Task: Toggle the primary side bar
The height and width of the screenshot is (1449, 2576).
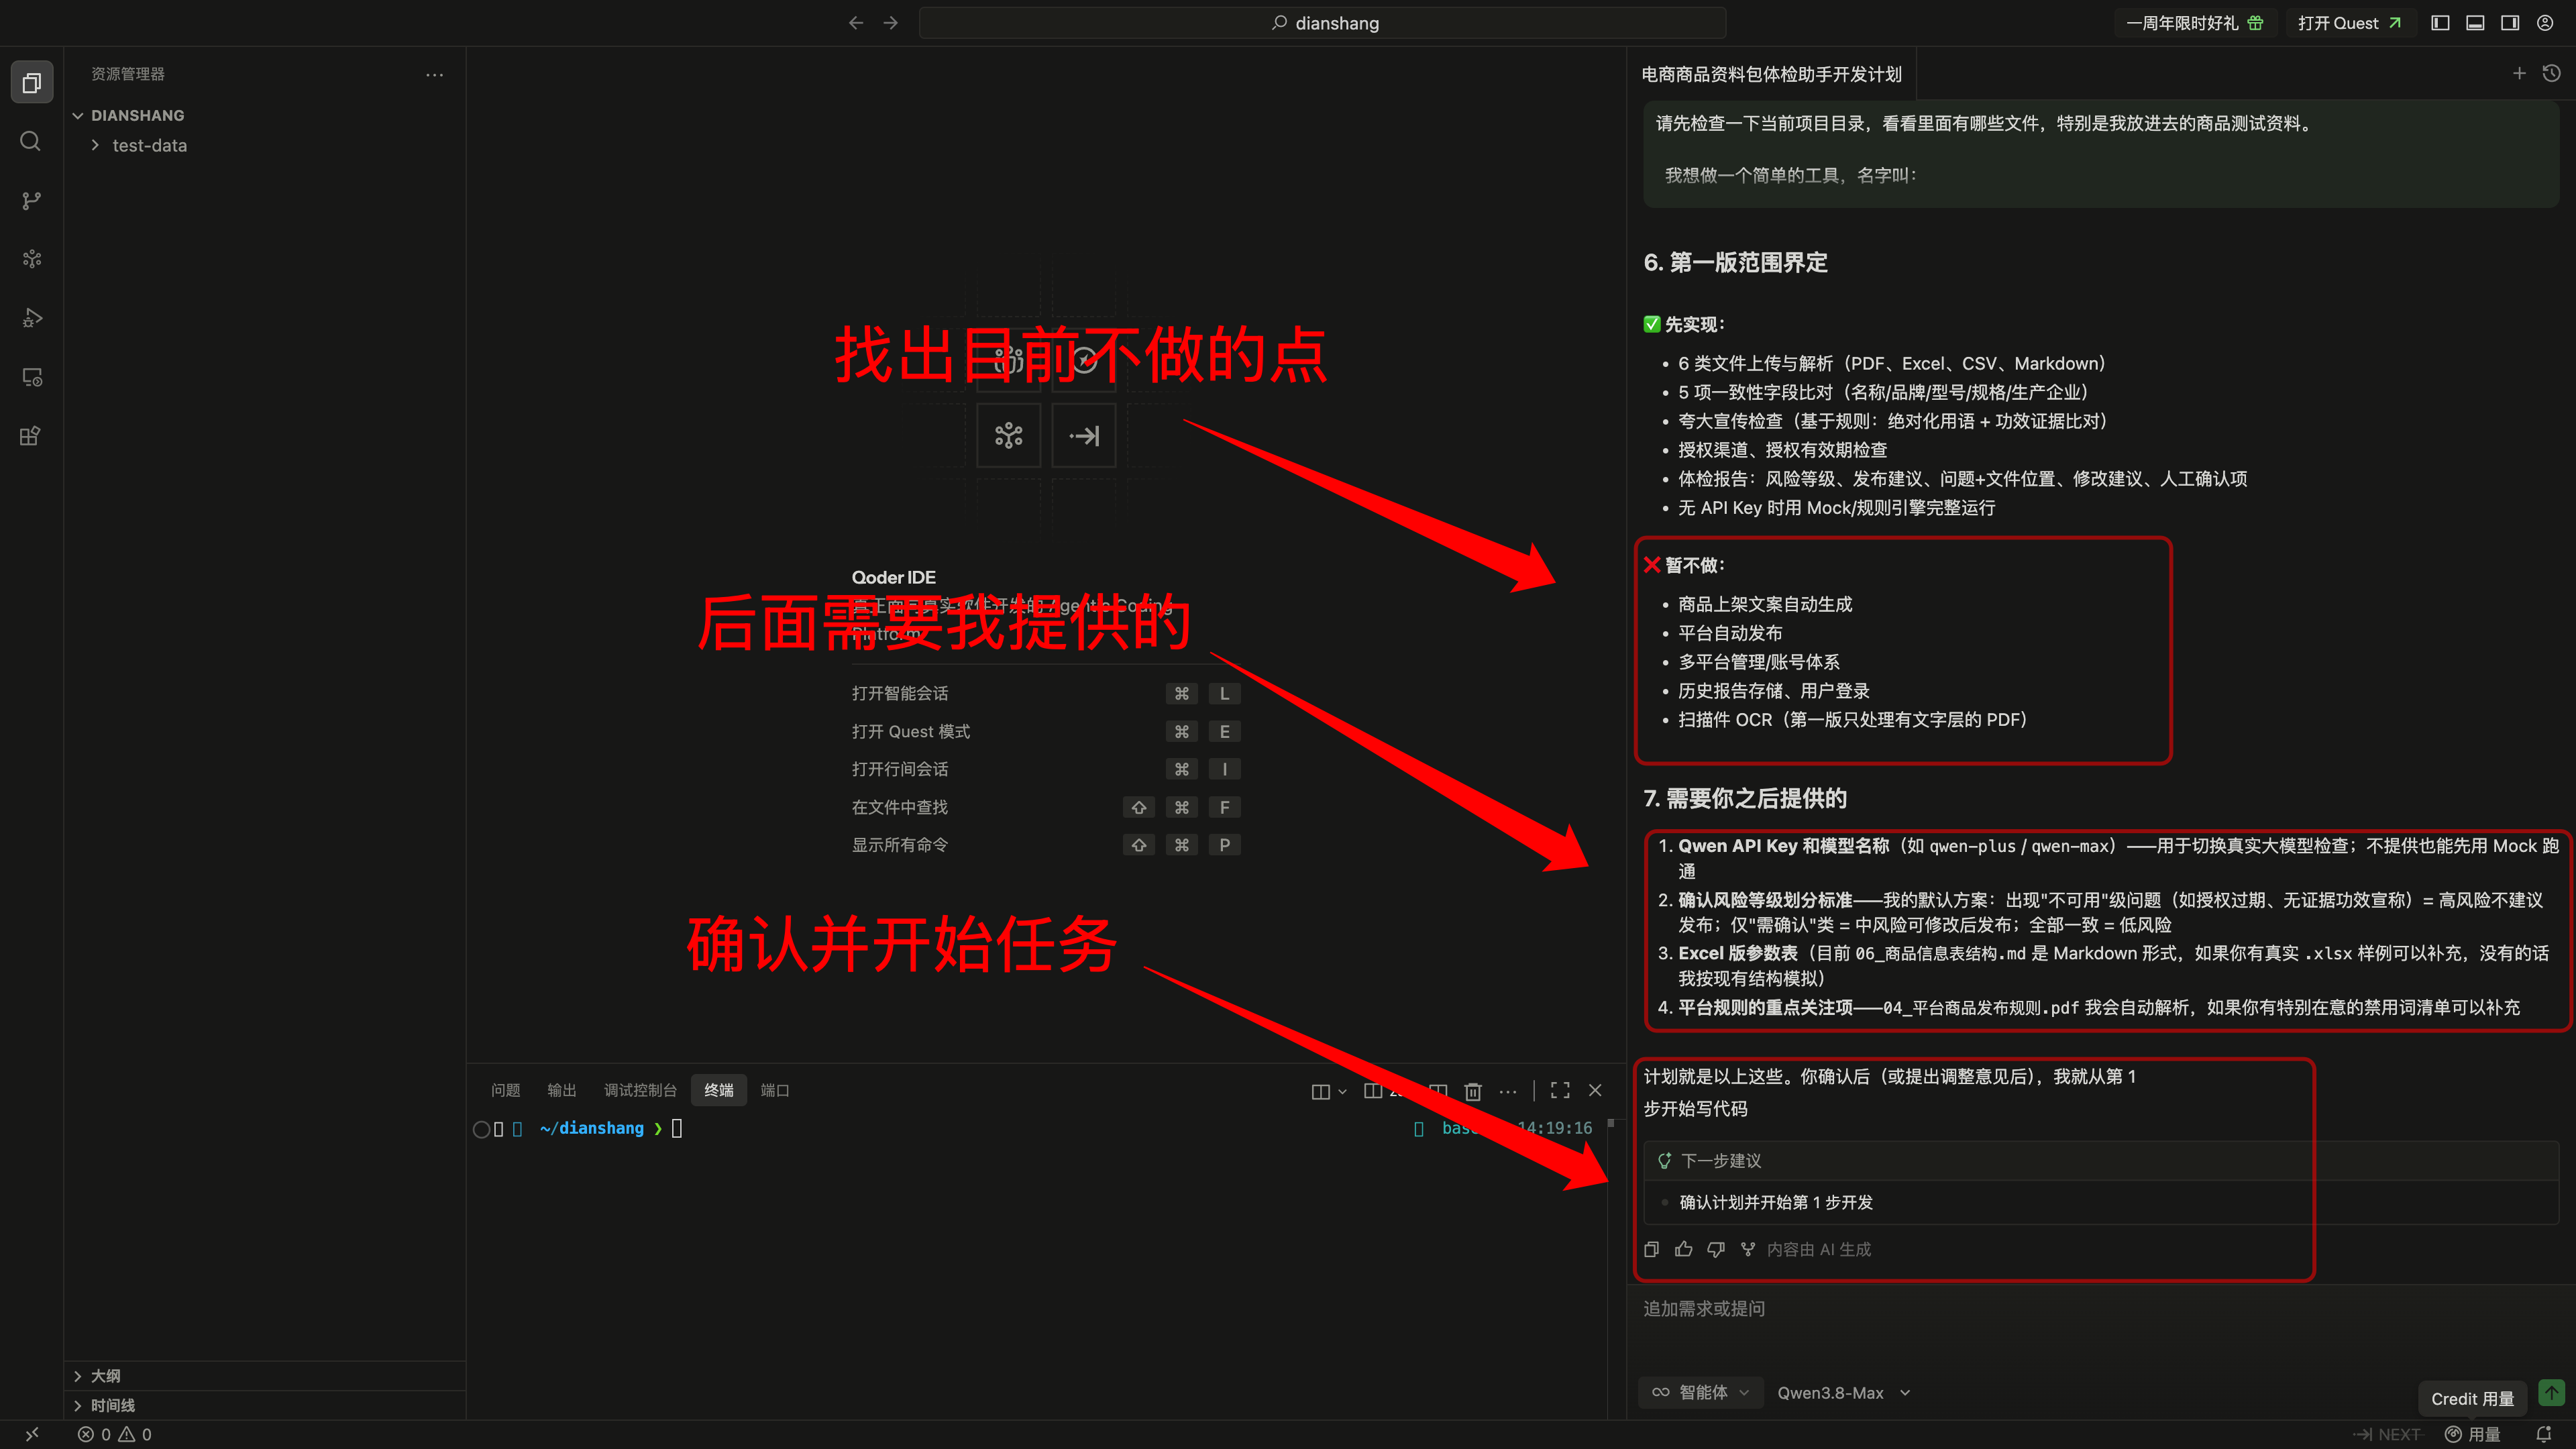Action: tap(2441, 23)
